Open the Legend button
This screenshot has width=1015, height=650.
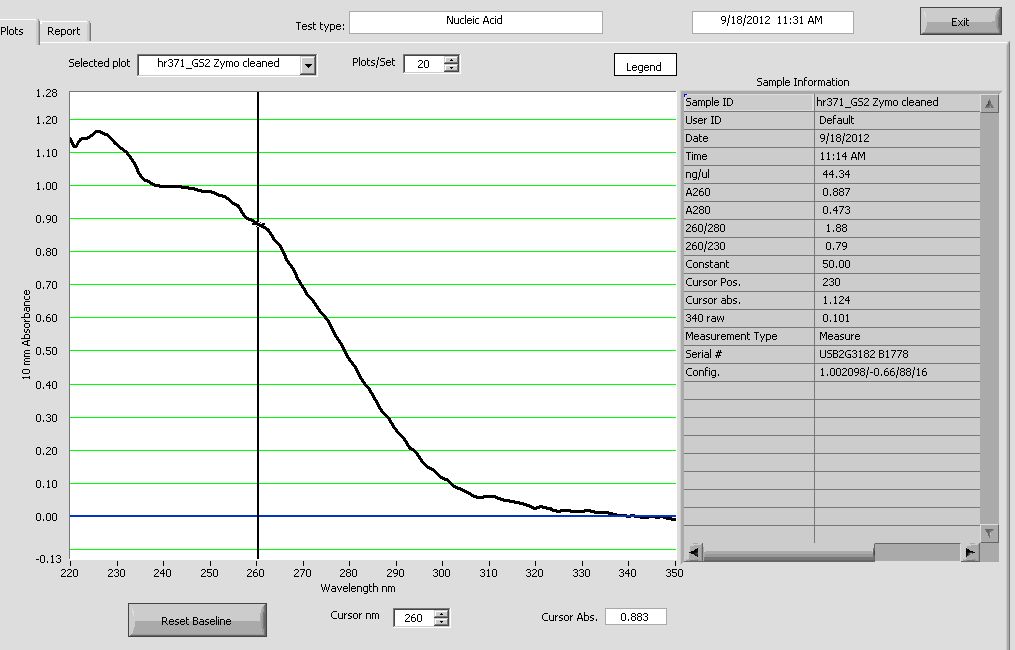coord(645,65)
